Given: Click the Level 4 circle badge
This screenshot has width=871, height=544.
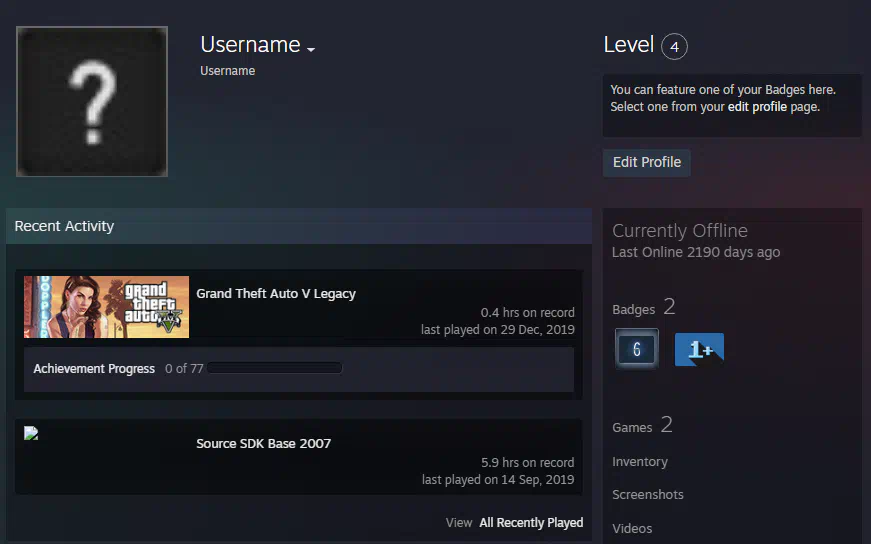Looking at the screenshot, I should click(x=674, y=47).
